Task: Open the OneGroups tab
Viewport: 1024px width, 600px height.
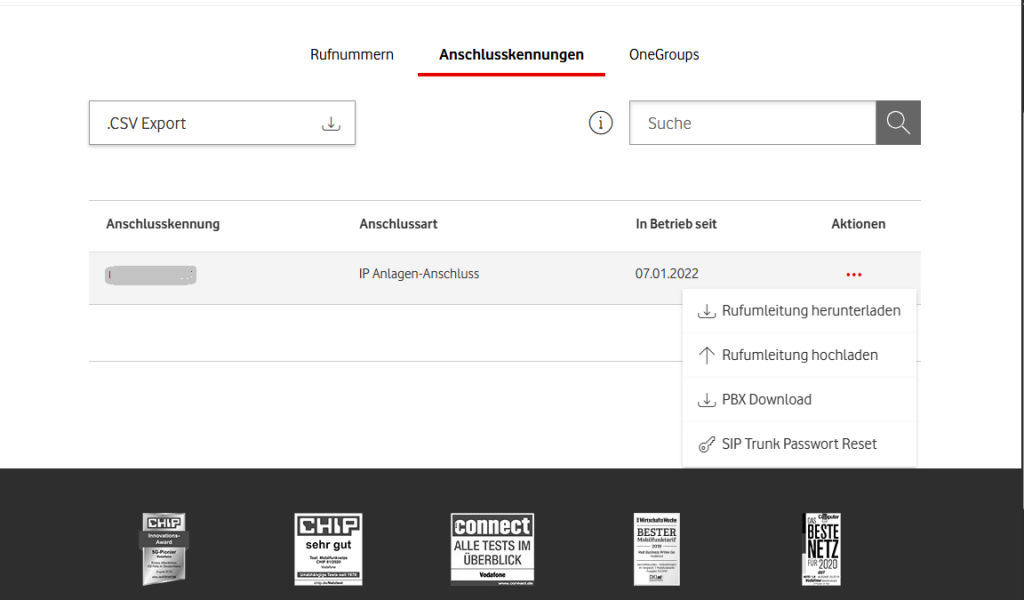Action: tap(664, 55)
